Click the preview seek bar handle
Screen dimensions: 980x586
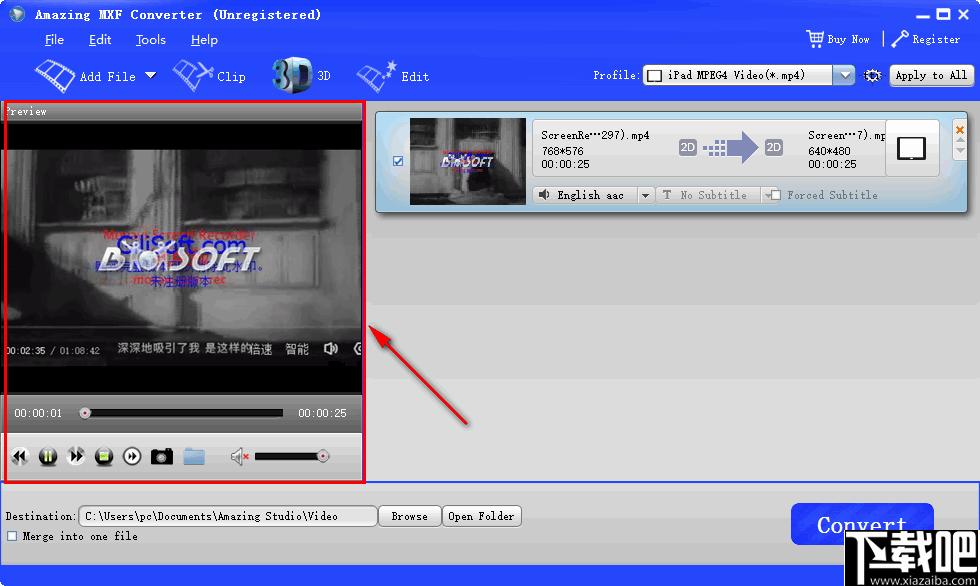[x=85, y=413]
